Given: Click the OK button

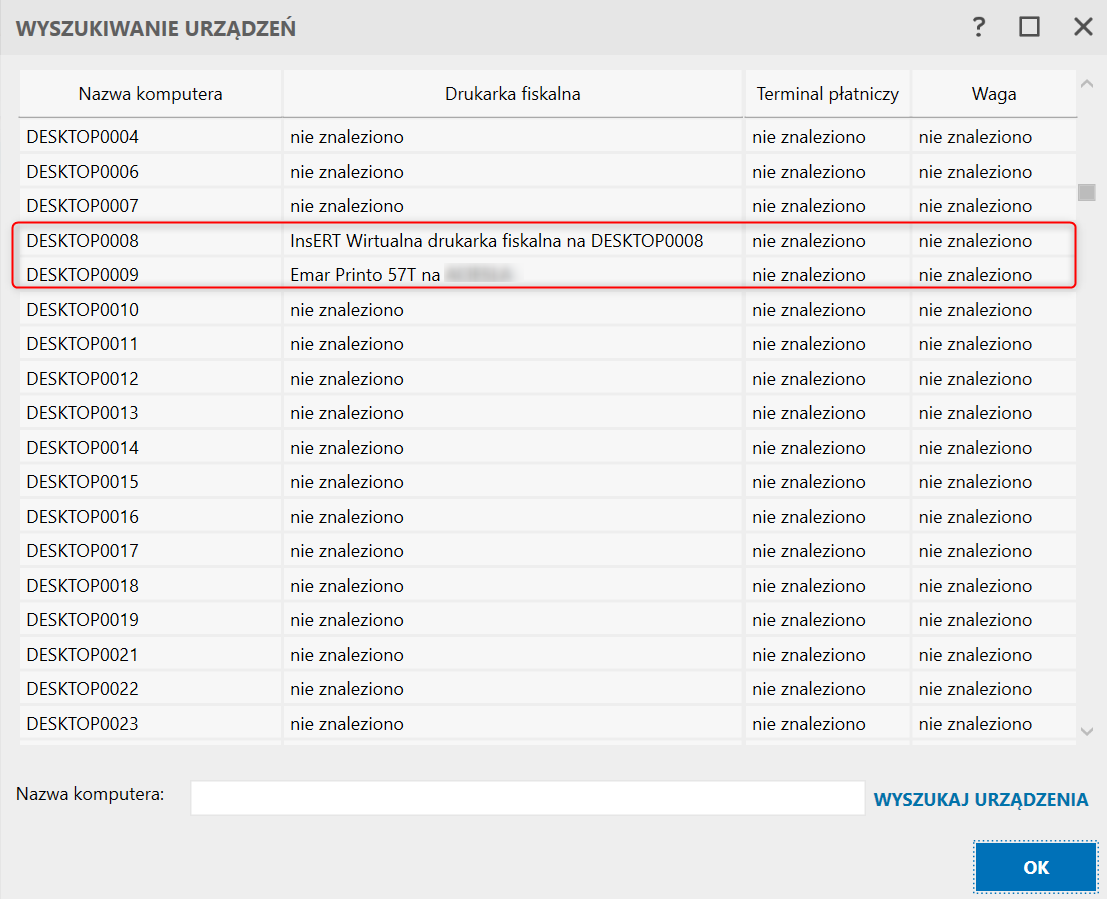Looking at the screenshot, I should click(1036, 867).
